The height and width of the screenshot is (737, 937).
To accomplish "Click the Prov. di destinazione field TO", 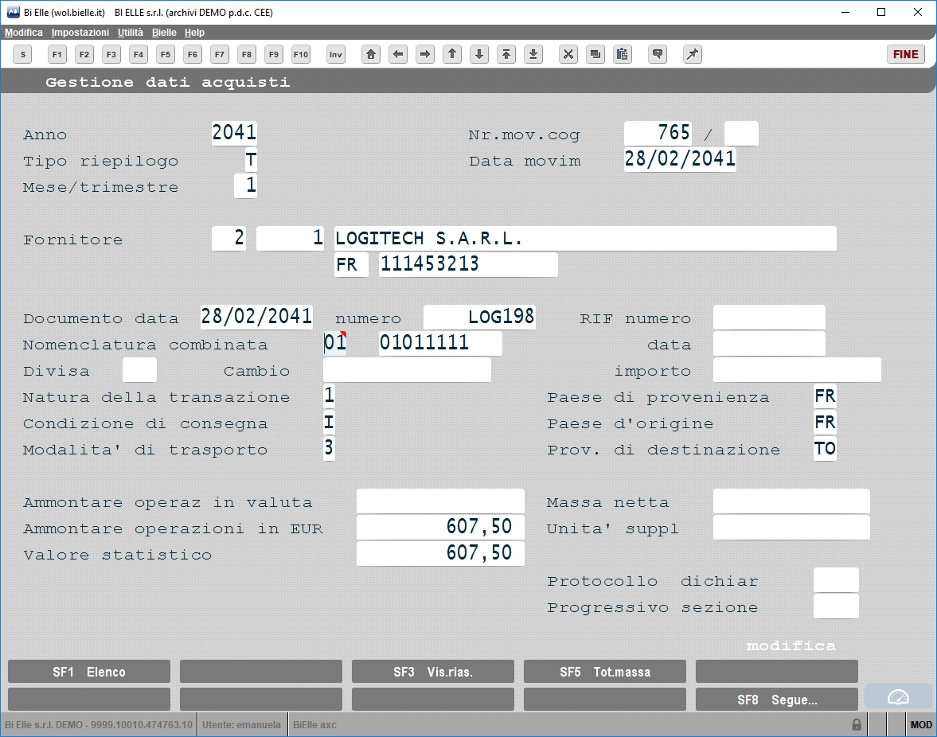I will [x=825, y=448].
